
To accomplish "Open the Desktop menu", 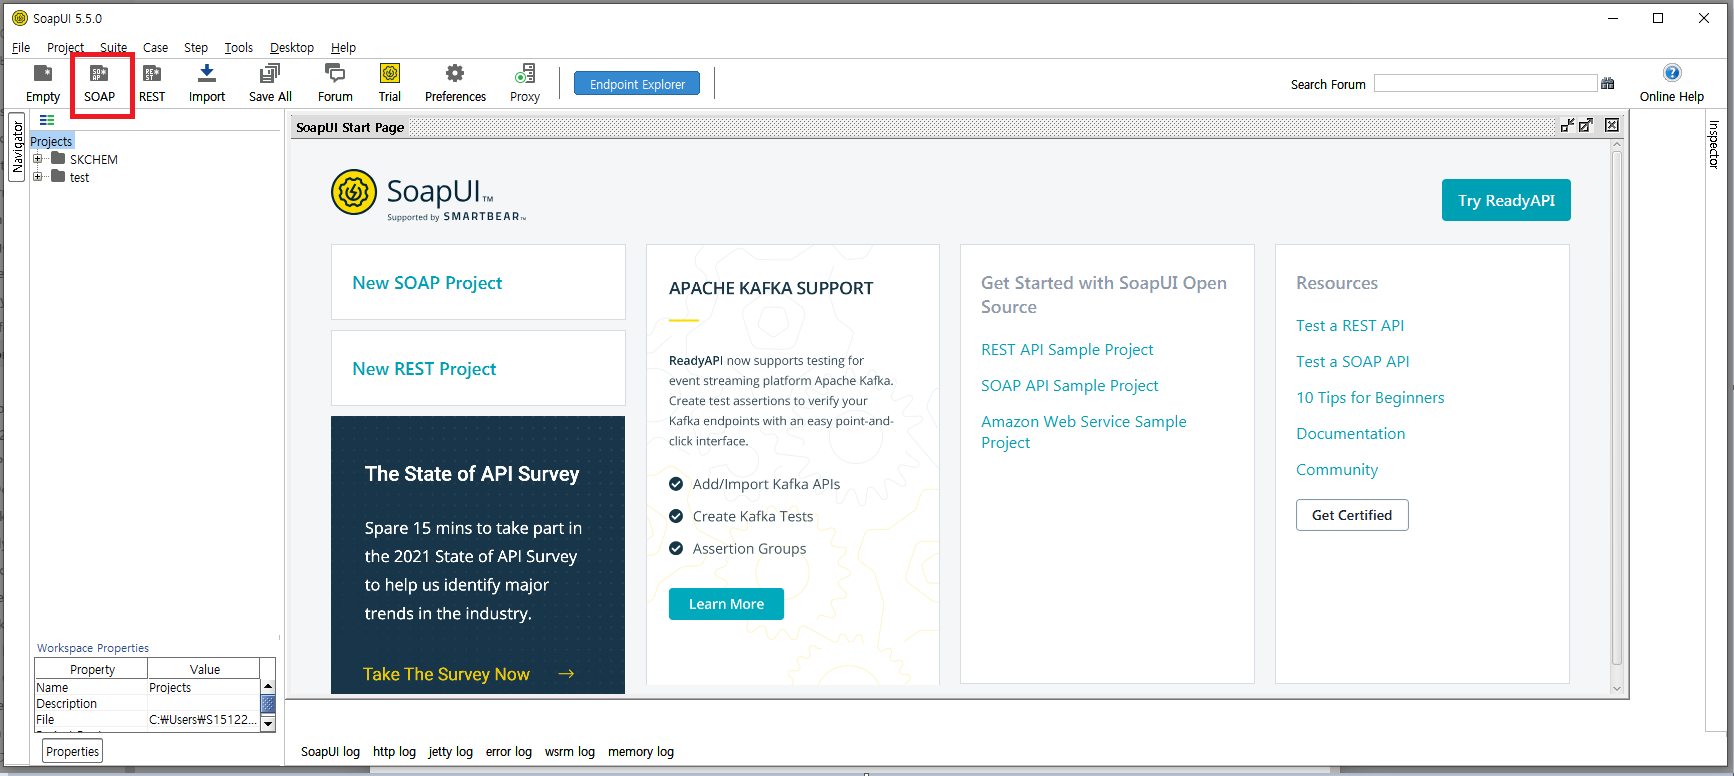I will [291, 47].
